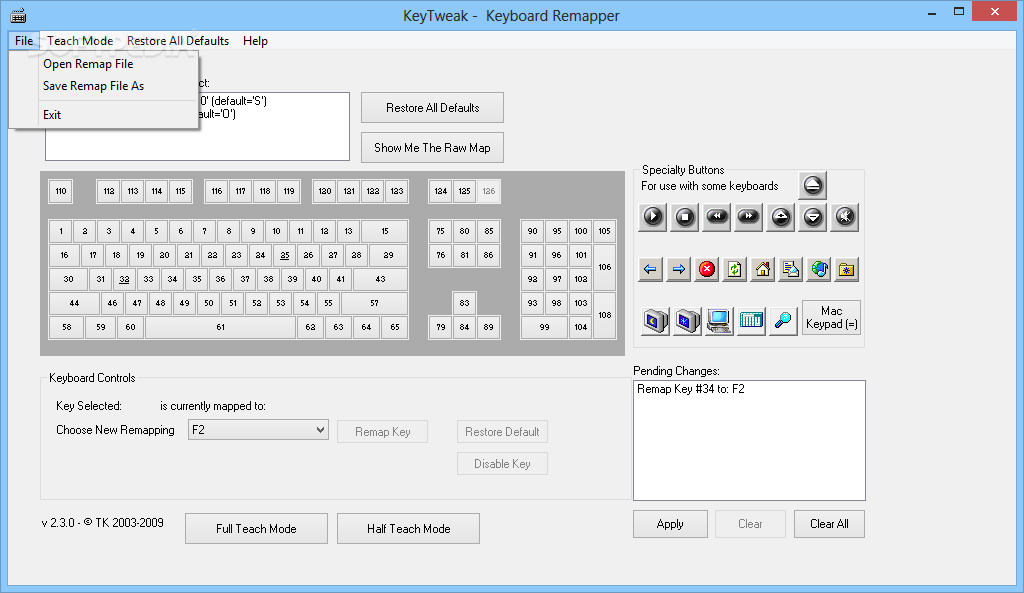1024x593 pixels.
Task: Select keyboard key 83
Action: click(x=464, y=303)
